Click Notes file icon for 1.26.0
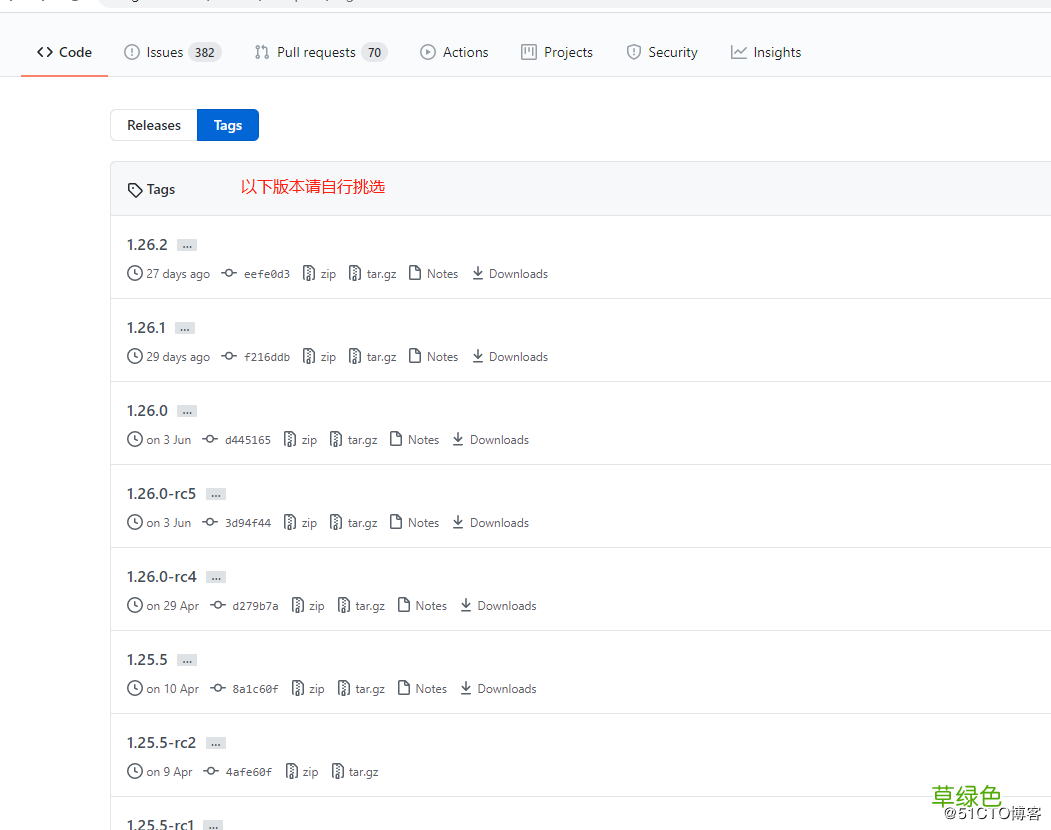Image resolution: width=1051 pixels, height=830 pixels. coord(396,440)
